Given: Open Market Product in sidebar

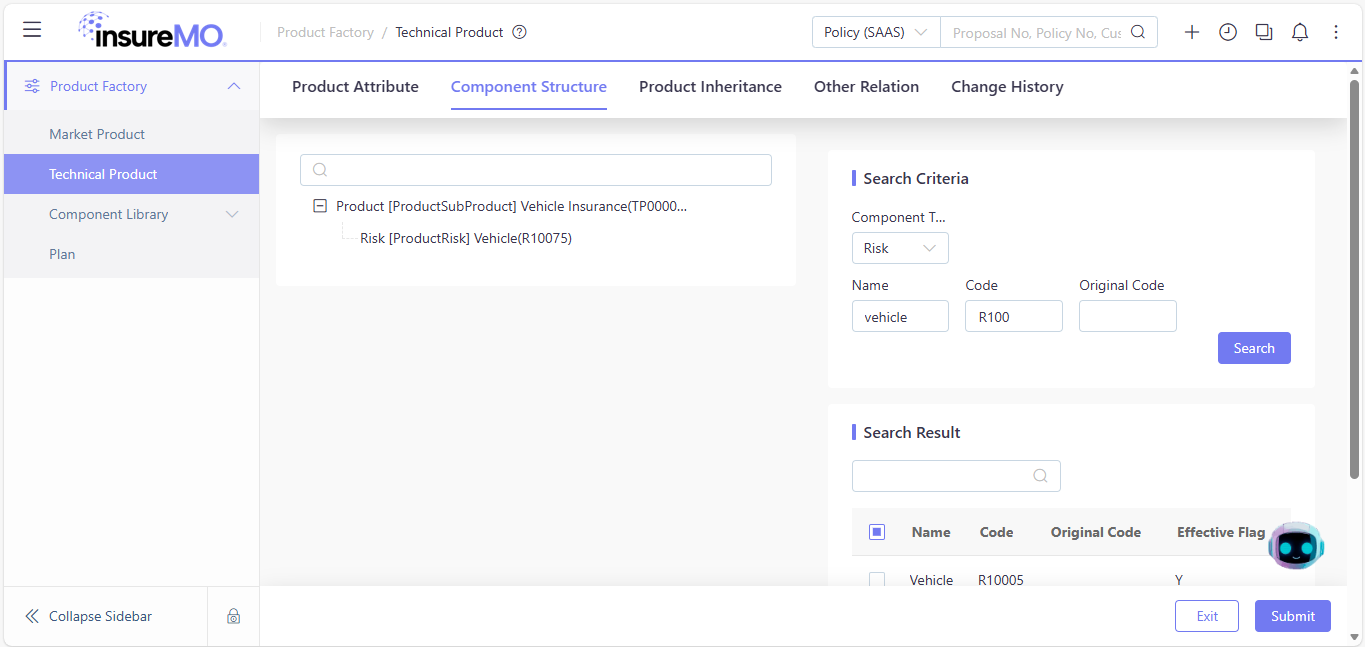Looking at the screenshot, I should (x=132, y=134).
